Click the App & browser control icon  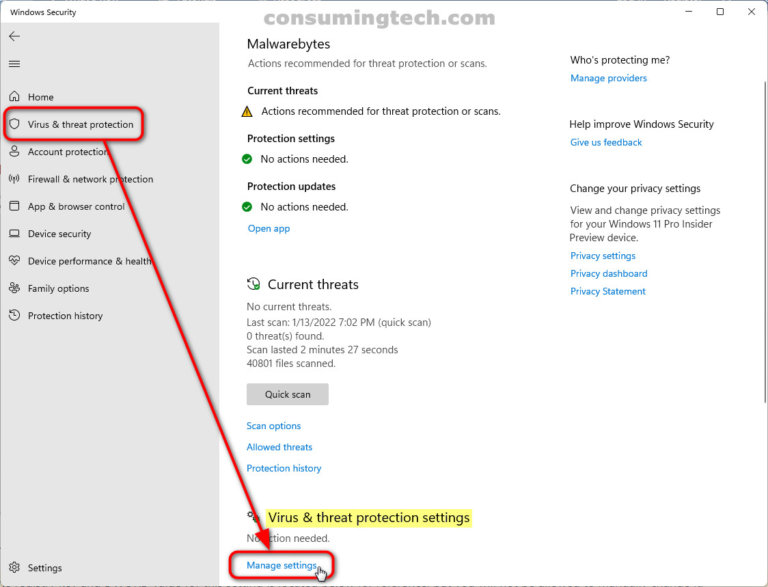[14, 206]
